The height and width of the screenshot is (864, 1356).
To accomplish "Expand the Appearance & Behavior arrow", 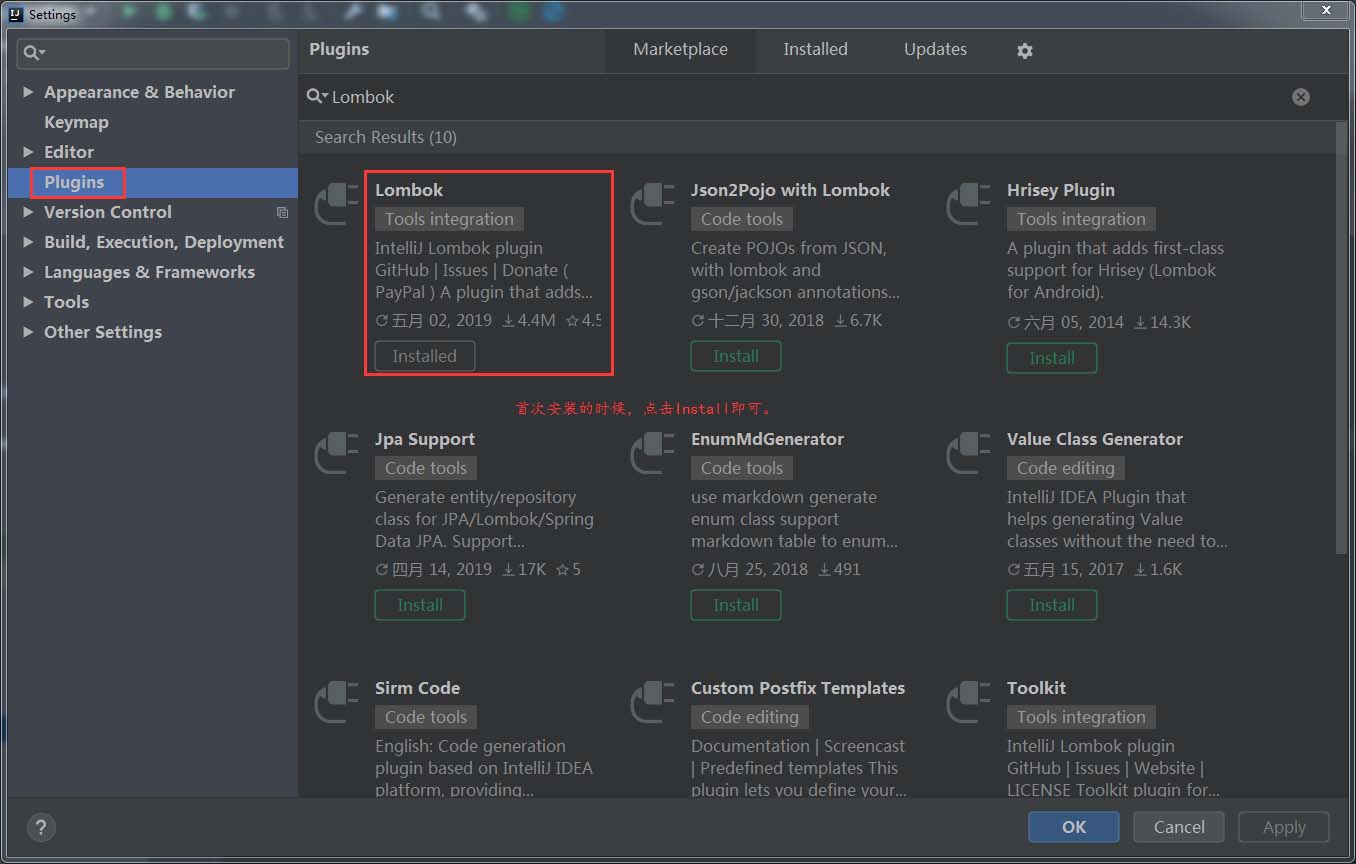I will pyautogui.click(x=28, y=92).
